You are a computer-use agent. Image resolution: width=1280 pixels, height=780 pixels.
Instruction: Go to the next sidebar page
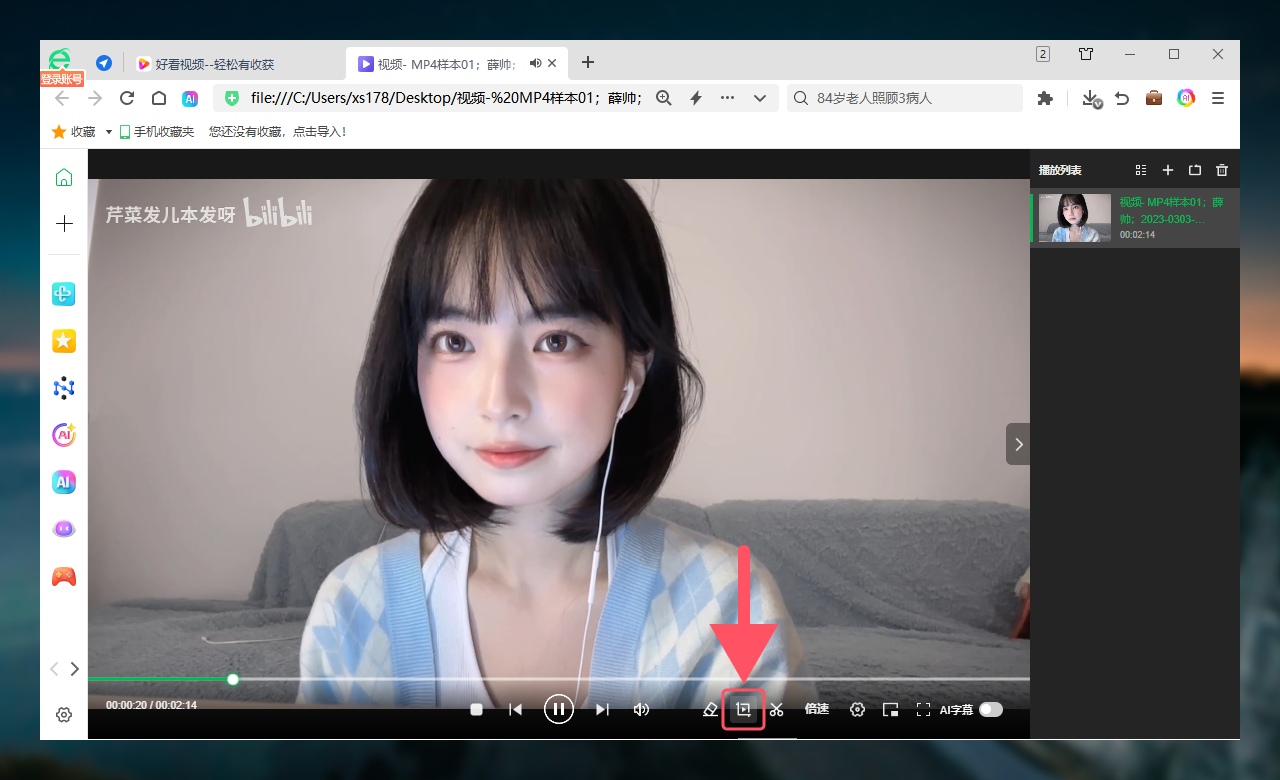74,669
